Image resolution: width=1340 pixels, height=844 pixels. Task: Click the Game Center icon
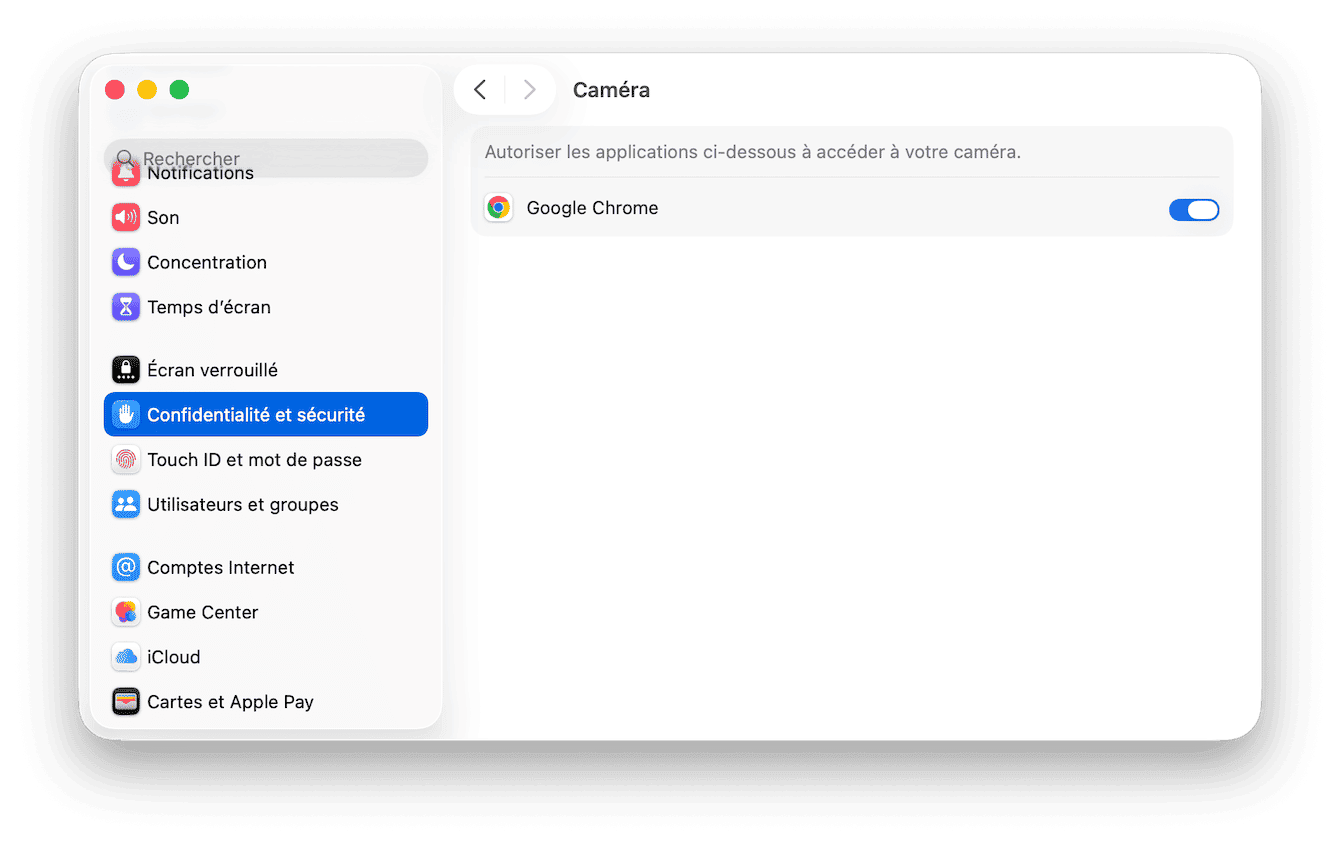(x=126, y=612)
